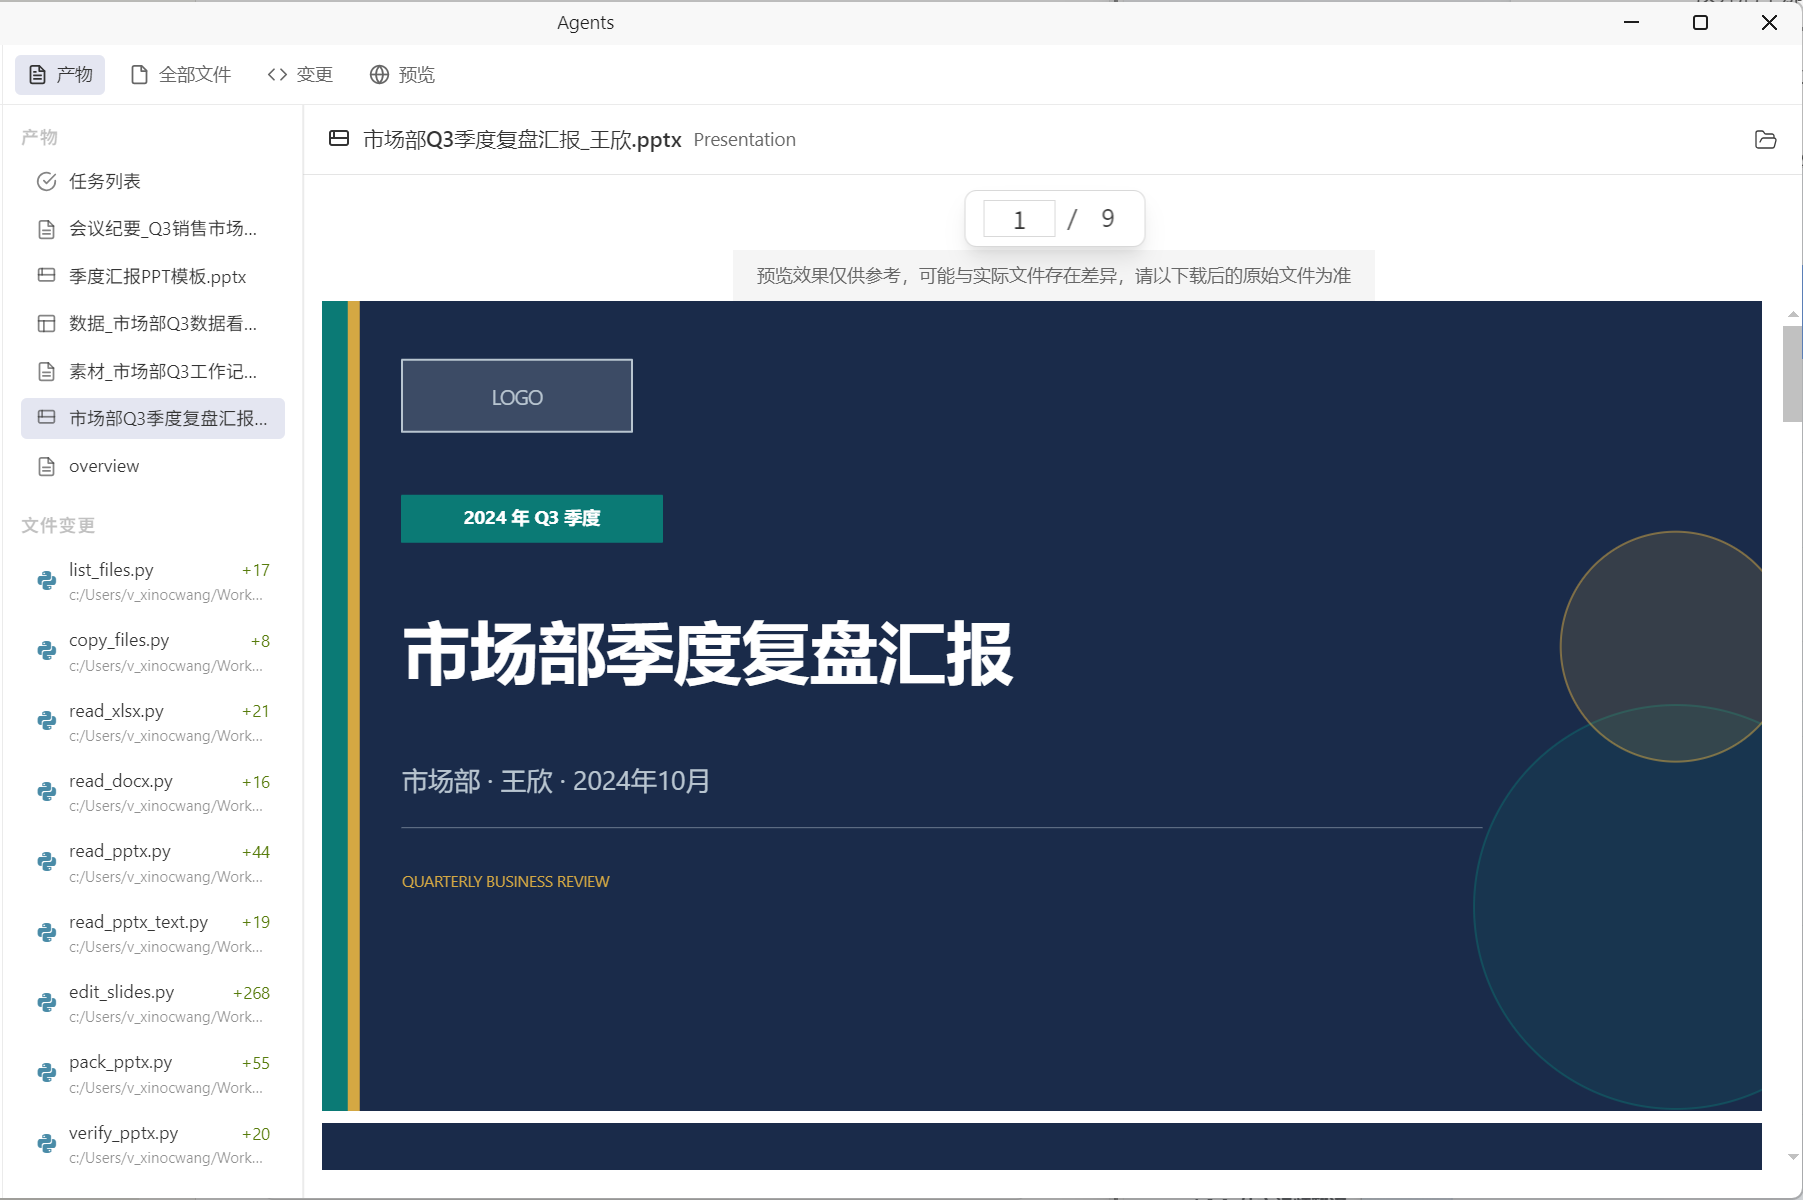Click the page number input field
Image resolution: width=1803 pixels, height=1200 pixels.
[1019, 219]
